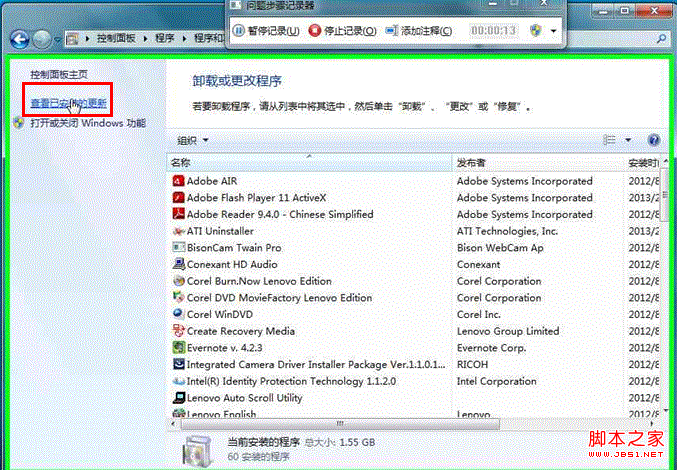This screenshot has height=470, width=677.
Task: Click the vertical scrollbar down arrow
Action: click(x=665, y=410)
